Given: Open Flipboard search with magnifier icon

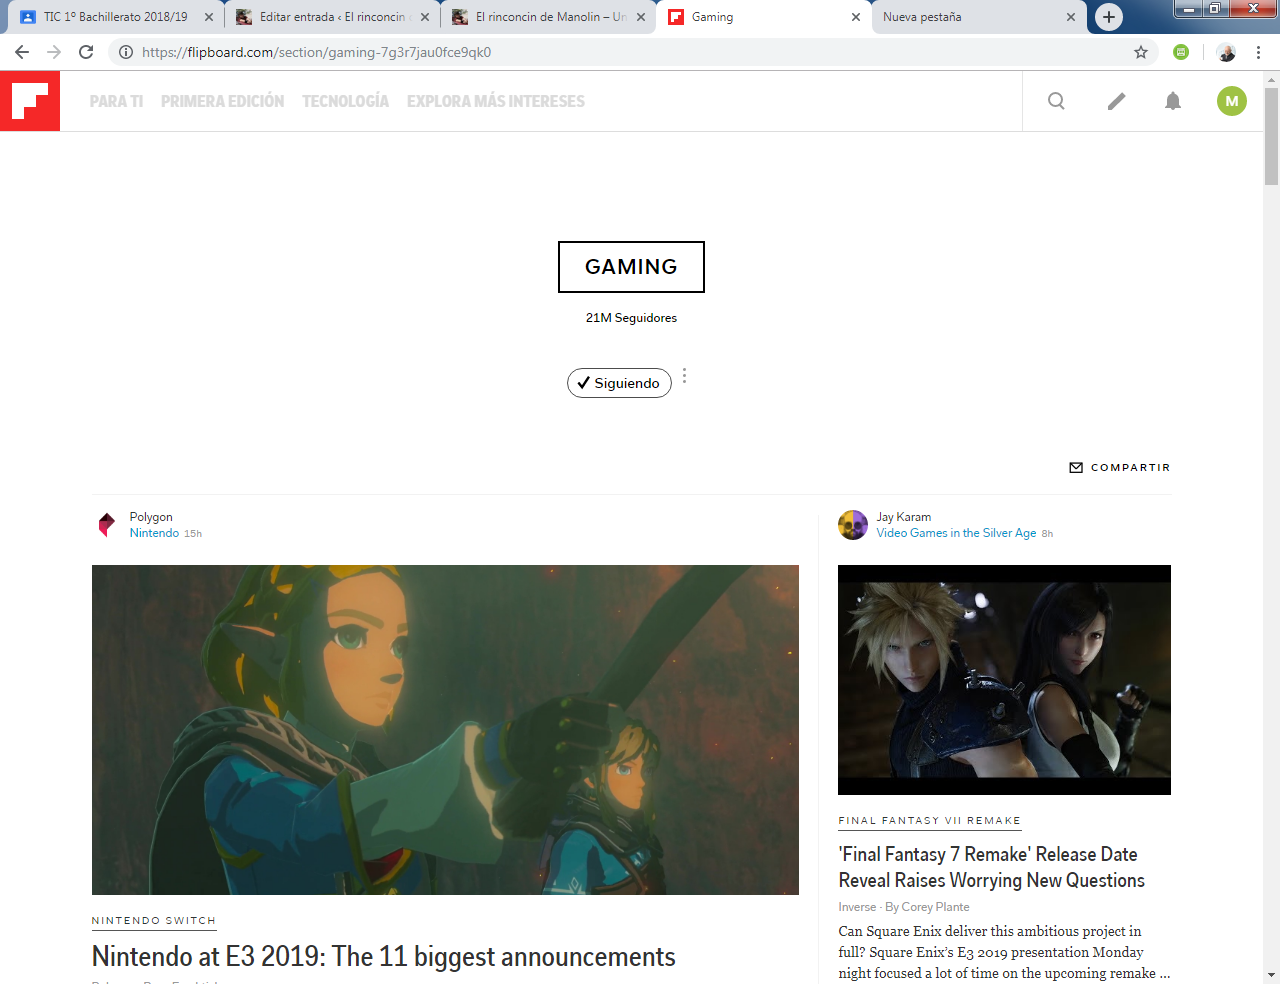Looking at the screenshot, I should (1056, 101).
